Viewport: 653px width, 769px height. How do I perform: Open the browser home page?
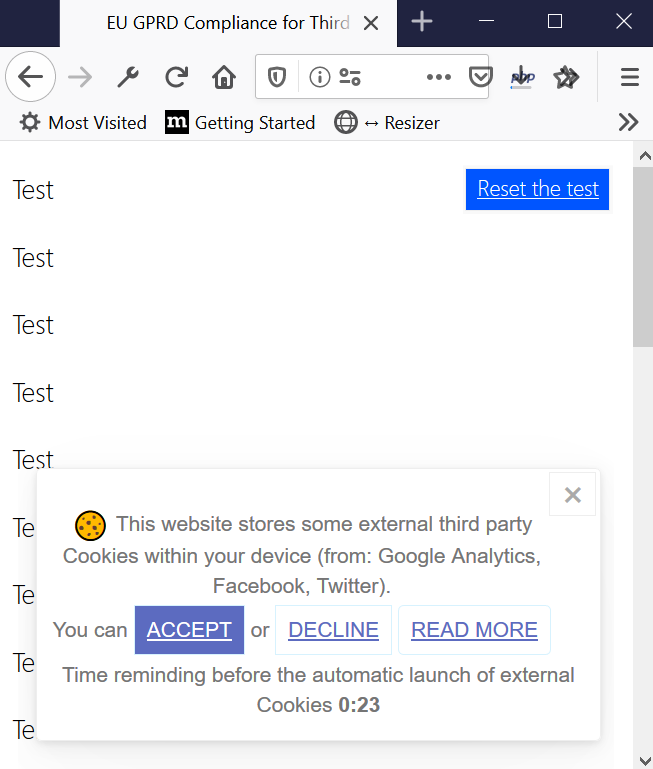[x=224, y=77]
